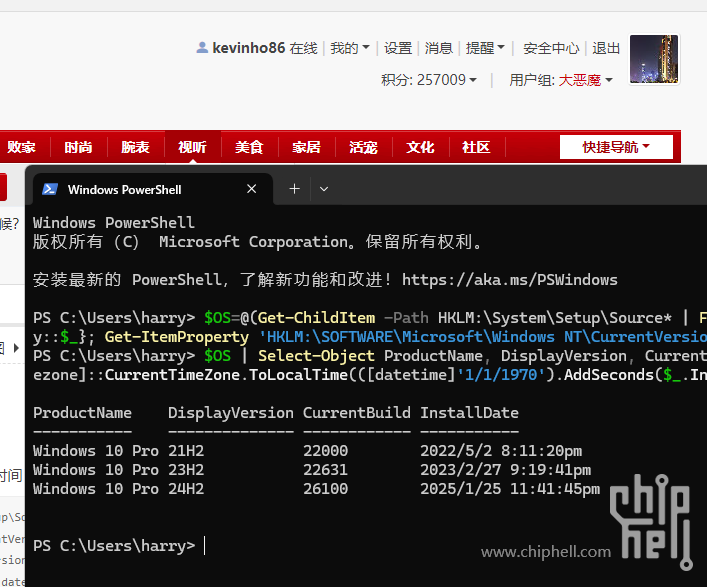Open the 社区 forum section
This screenshot has width=707, height=587.
click(x=476, y=147)
